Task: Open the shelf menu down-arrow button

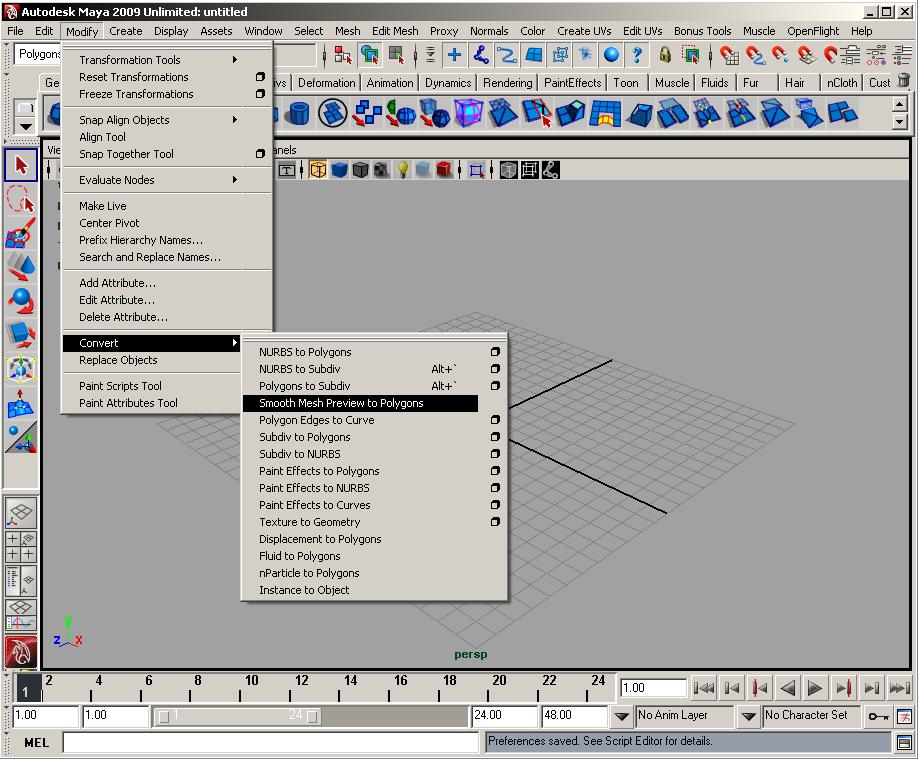Action: [x=25, y=126]
